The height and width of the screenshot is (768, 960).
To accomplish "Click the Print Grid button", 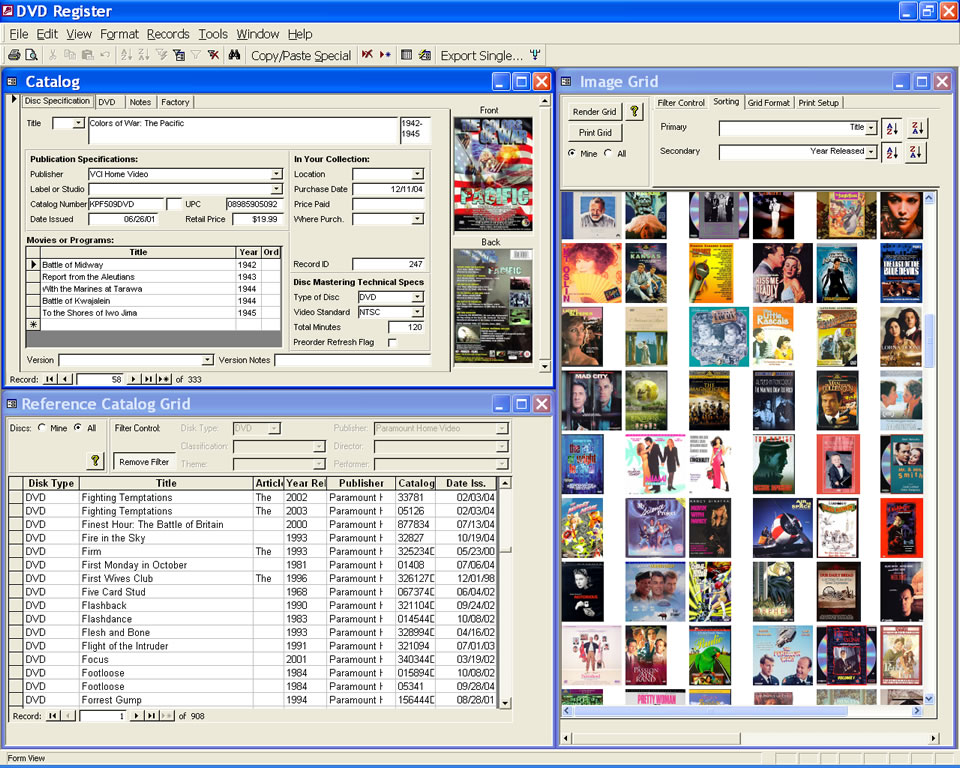I will pos(594,132).
